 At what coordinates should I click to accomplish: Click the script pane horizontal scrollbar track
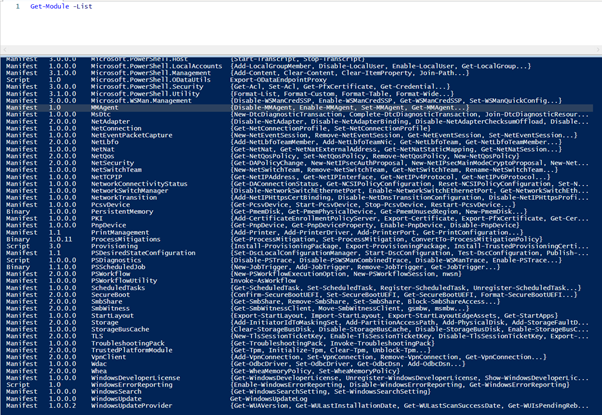click(x=301, y=50)
